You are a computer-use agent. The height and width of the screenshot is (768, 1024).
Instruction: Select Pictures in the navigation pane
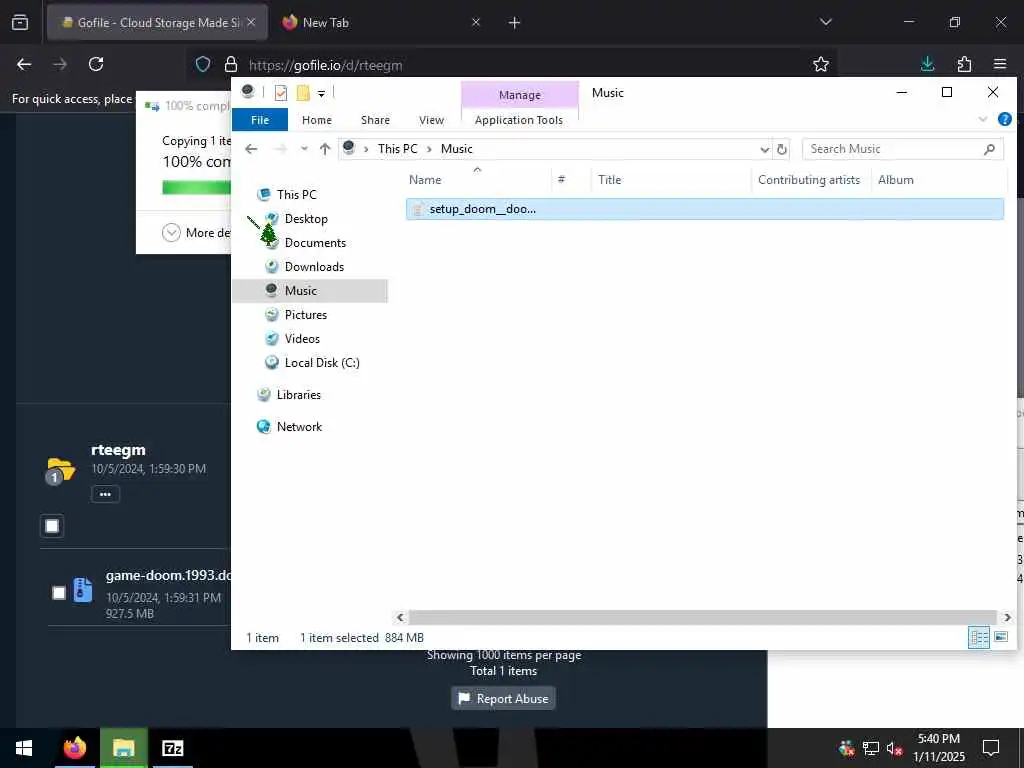point(306,315)
